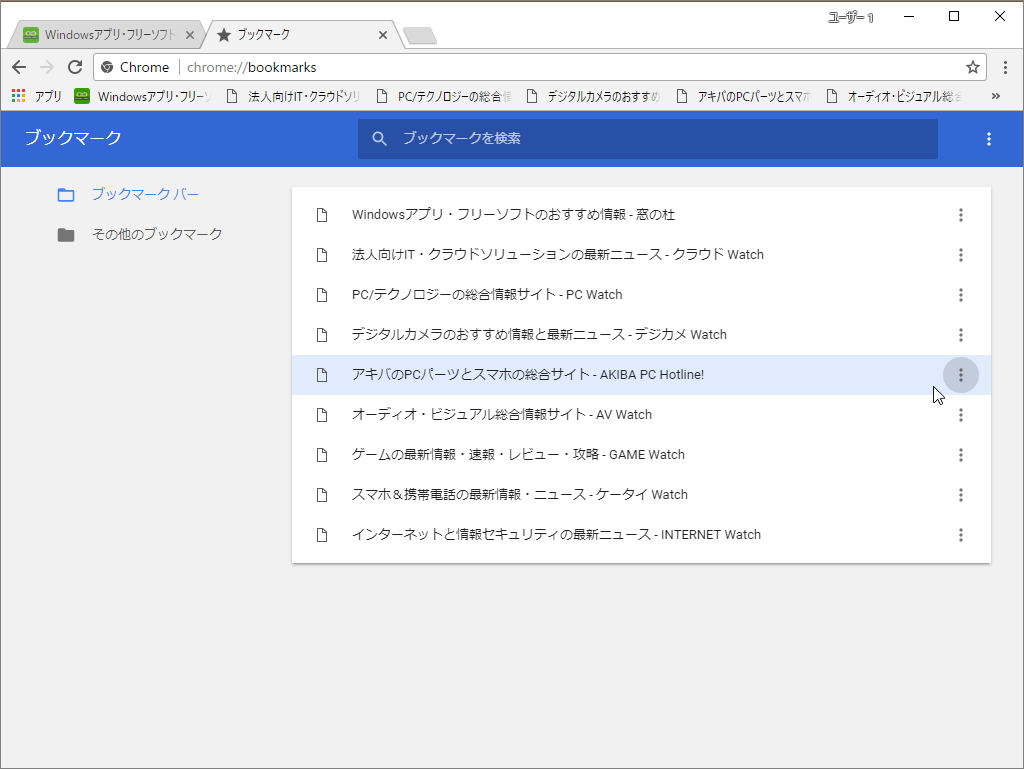Click the star icon in the address bar
Viewport: 1024px width, 769px height.
pos(971,67)
